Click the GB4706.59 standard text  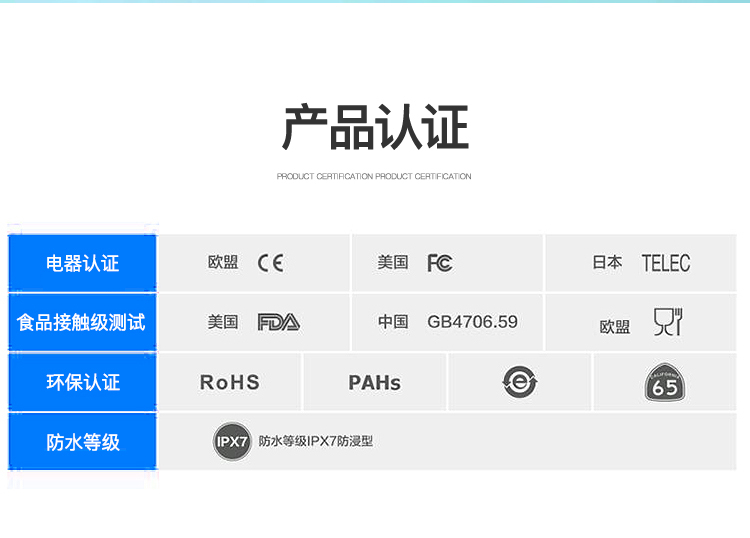click(473, 322)
